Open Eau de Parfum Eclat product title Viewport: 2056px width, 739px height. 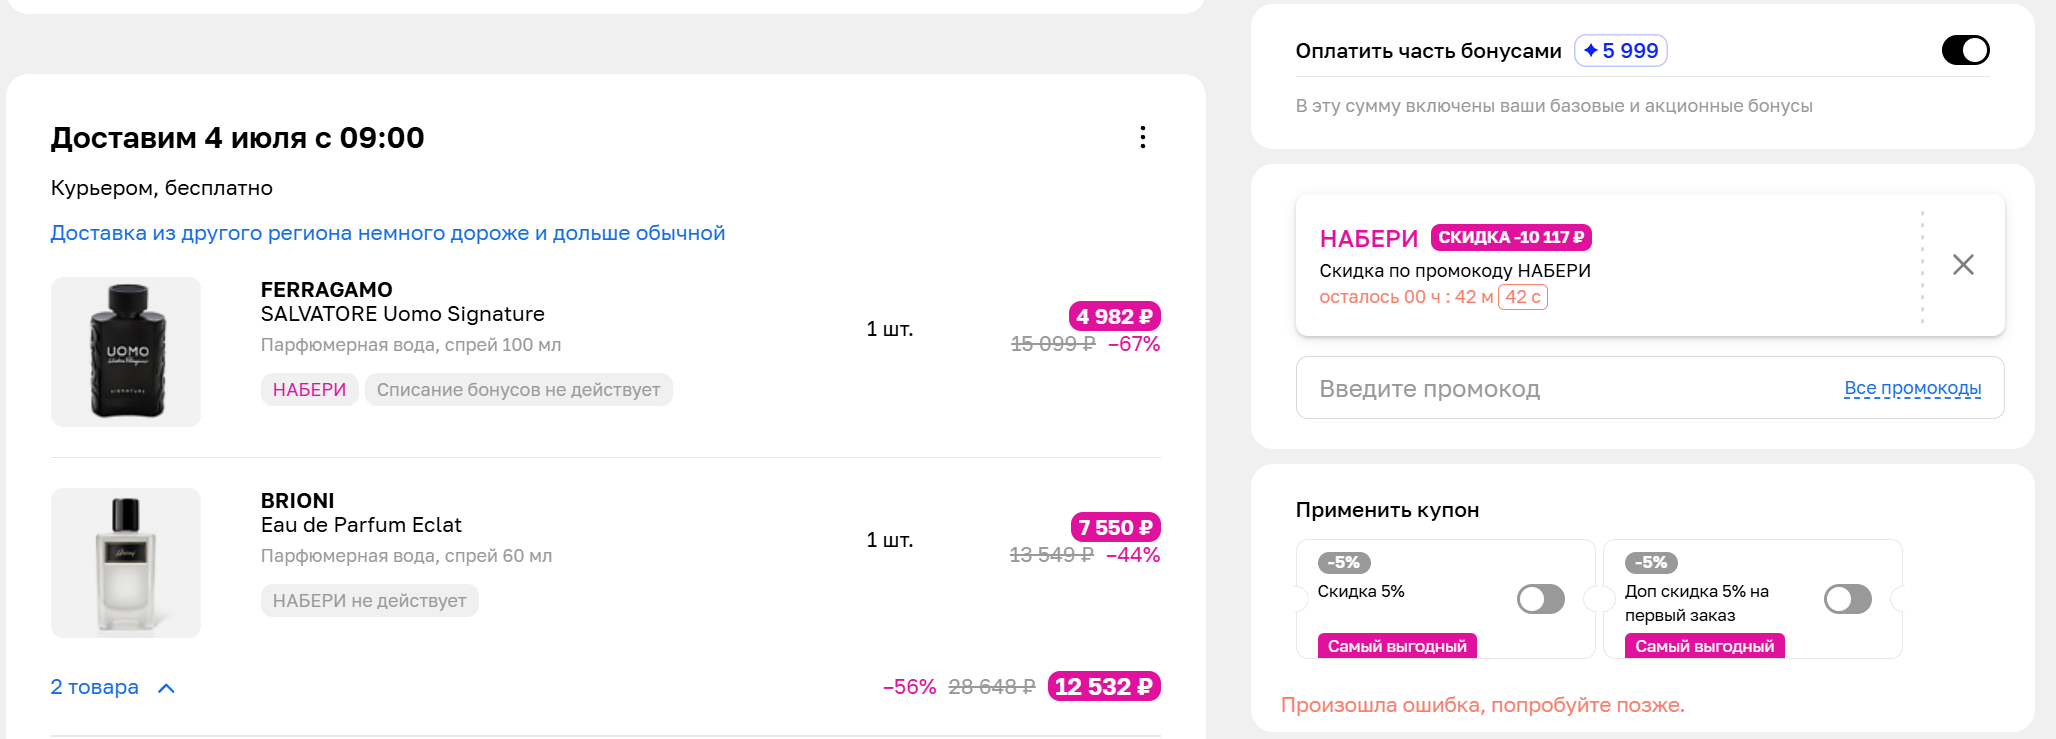pos(361,525)
